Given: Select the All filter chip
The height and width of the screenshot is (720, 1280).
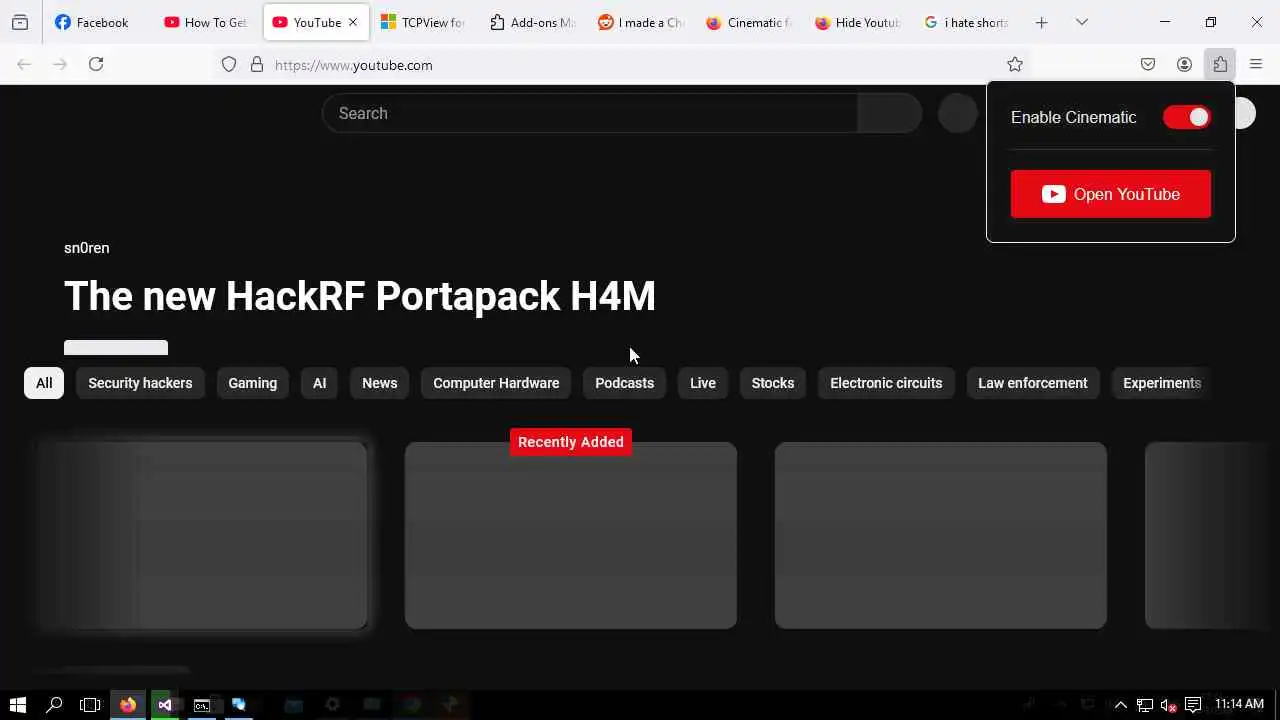Looking at the screenshot, I should coord(44,383).
